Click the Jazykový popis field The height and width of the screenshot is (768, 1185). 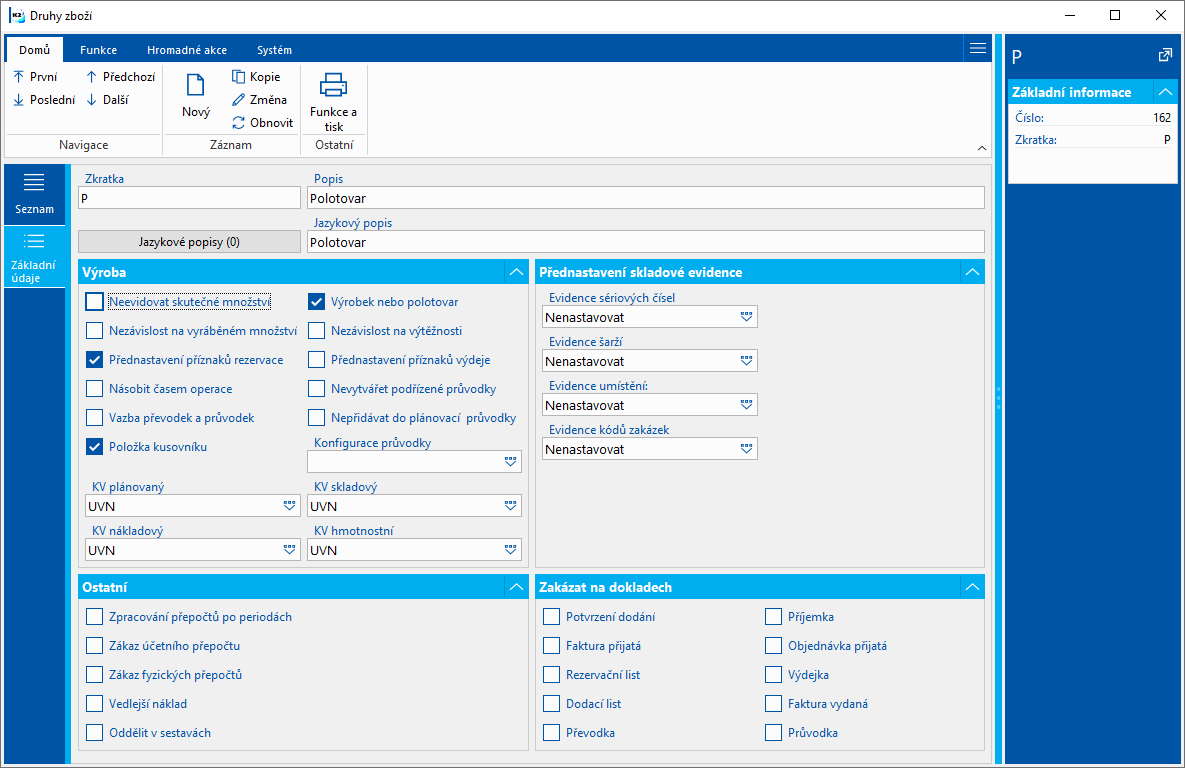(645, 242)
